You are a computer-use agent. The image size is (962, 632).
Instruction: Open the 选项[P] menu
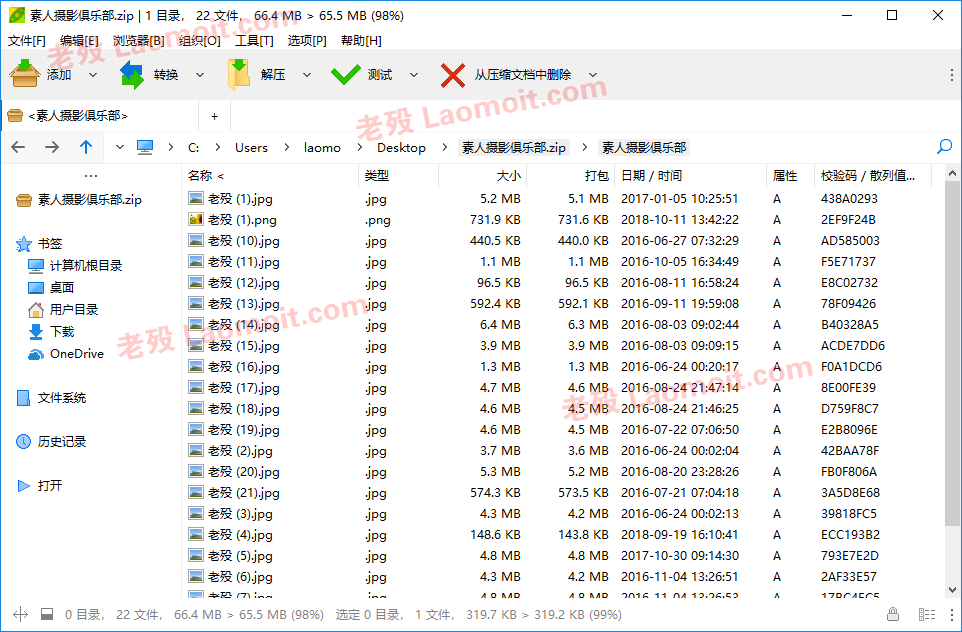click(307, 40)
